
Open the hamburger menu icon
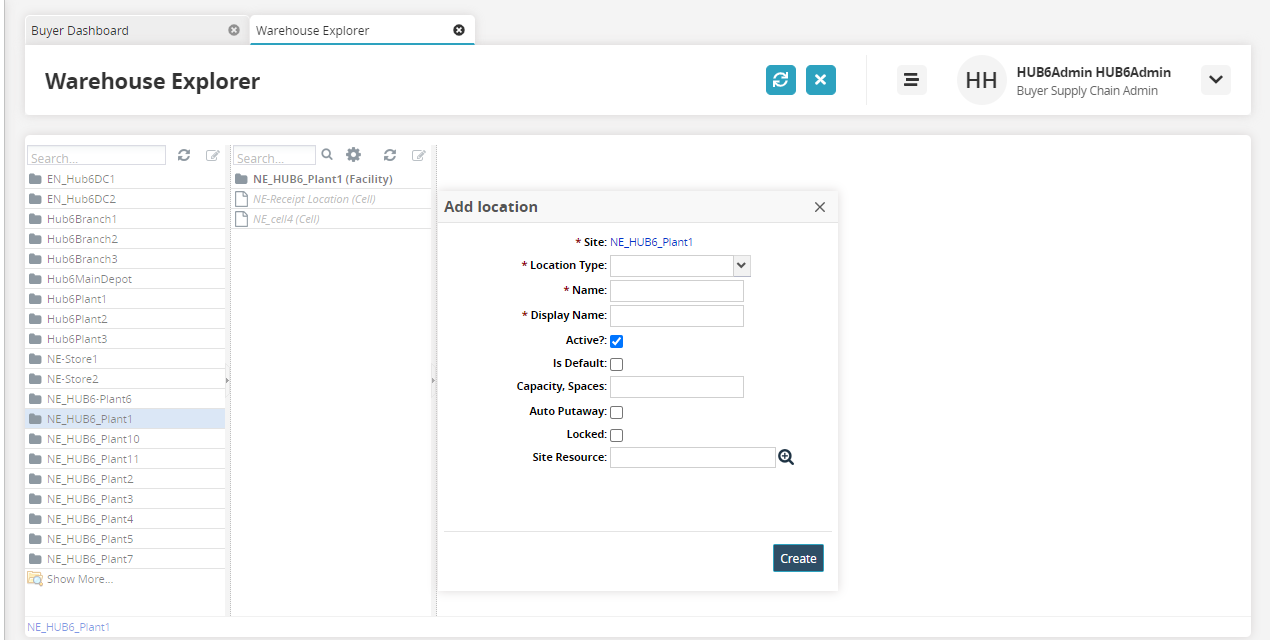(911, 80)
